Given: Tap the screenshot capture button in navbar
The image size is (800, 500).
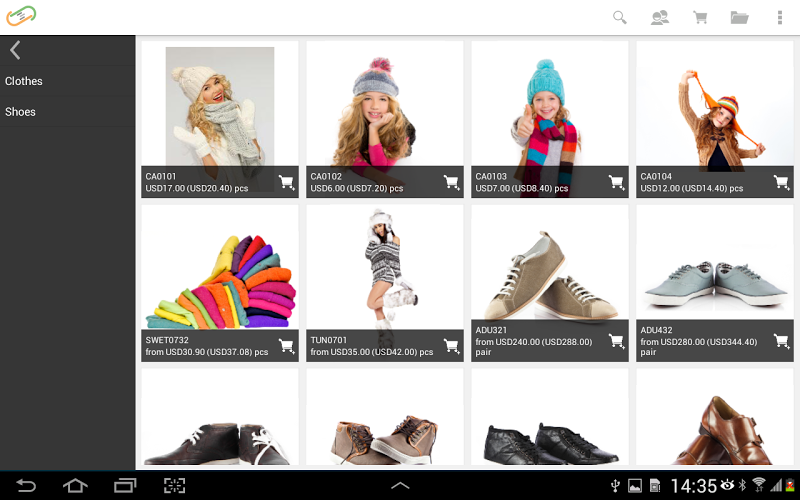Looking at the screenshot, I should coord(174,485).
